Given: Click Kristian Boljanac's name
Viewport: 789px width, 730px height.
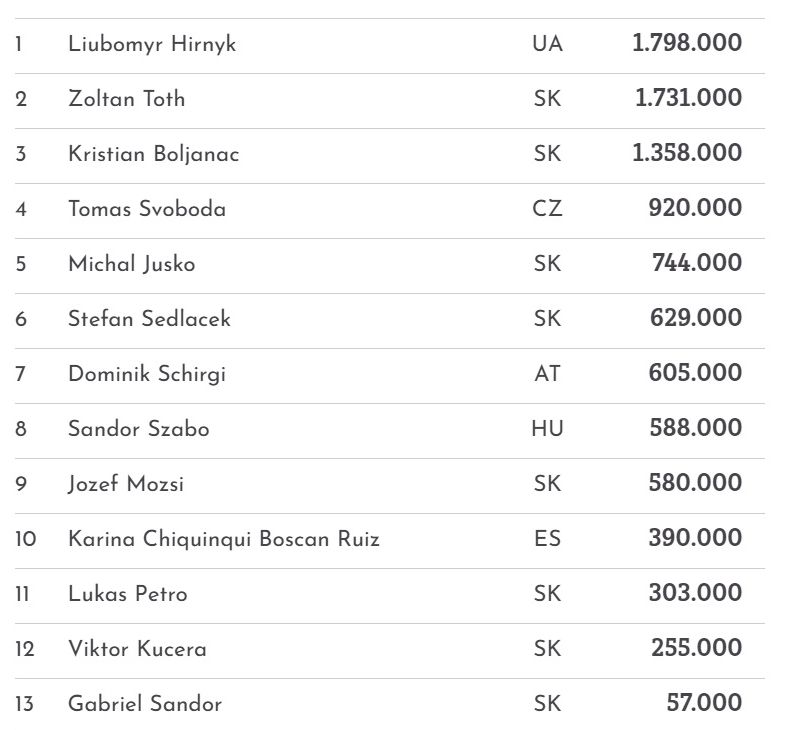Looking at the screenshot, I should click(153, 154).
